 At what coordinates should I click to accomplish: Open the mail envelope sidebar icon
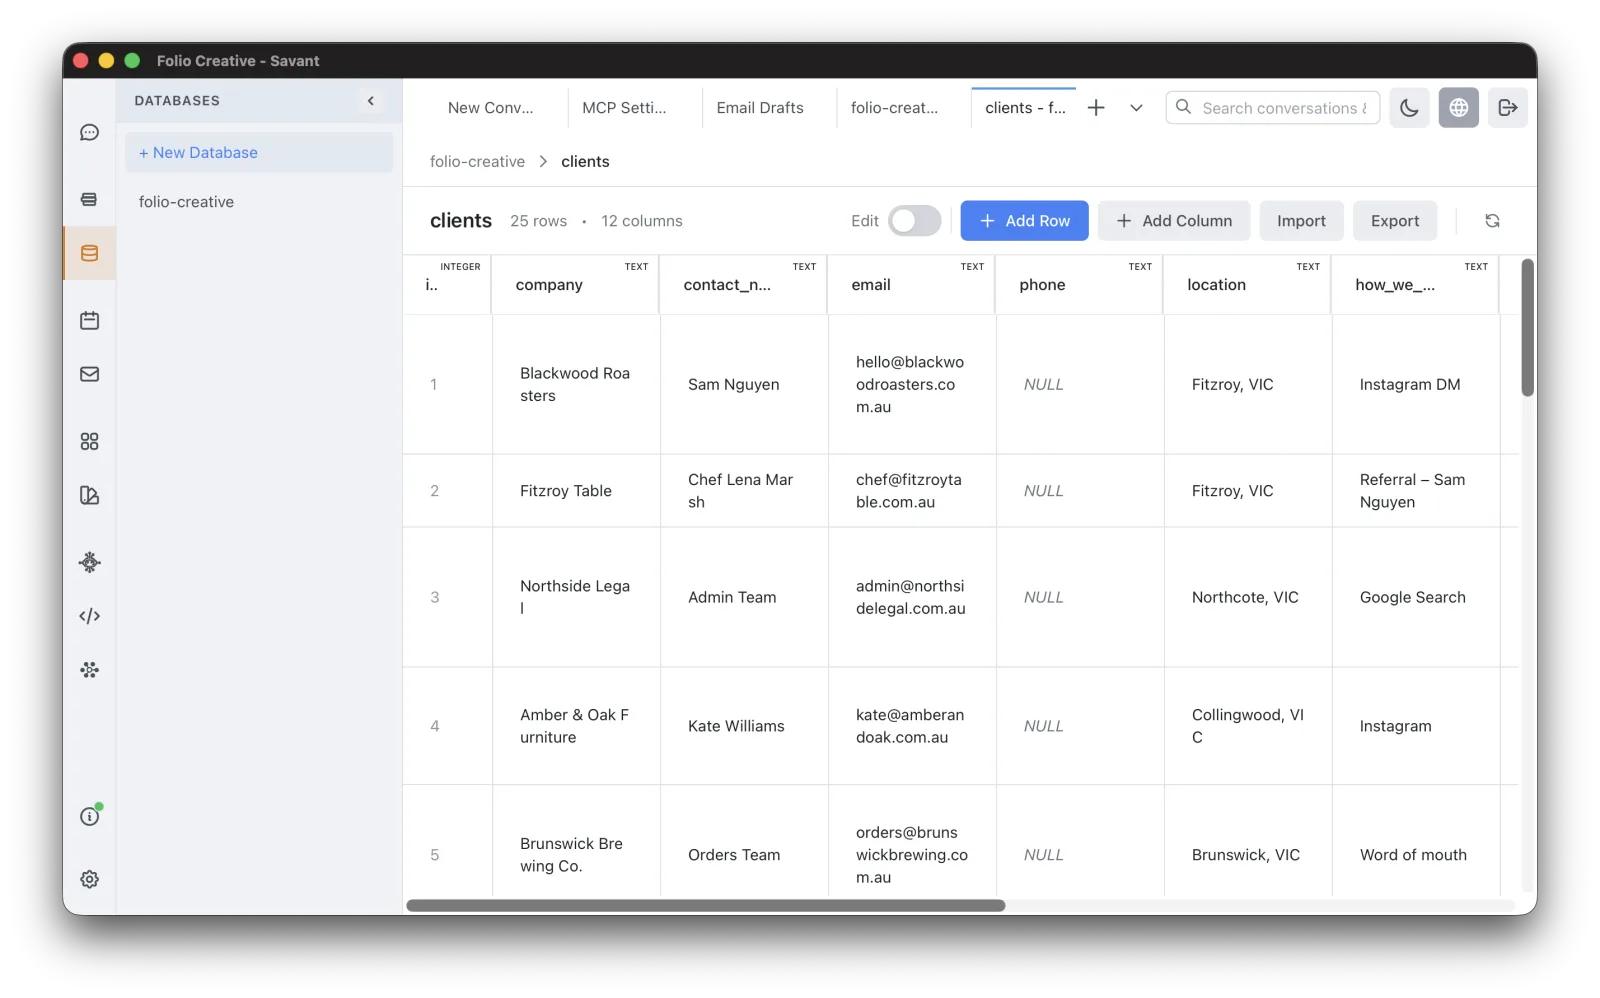pos(89,374)
